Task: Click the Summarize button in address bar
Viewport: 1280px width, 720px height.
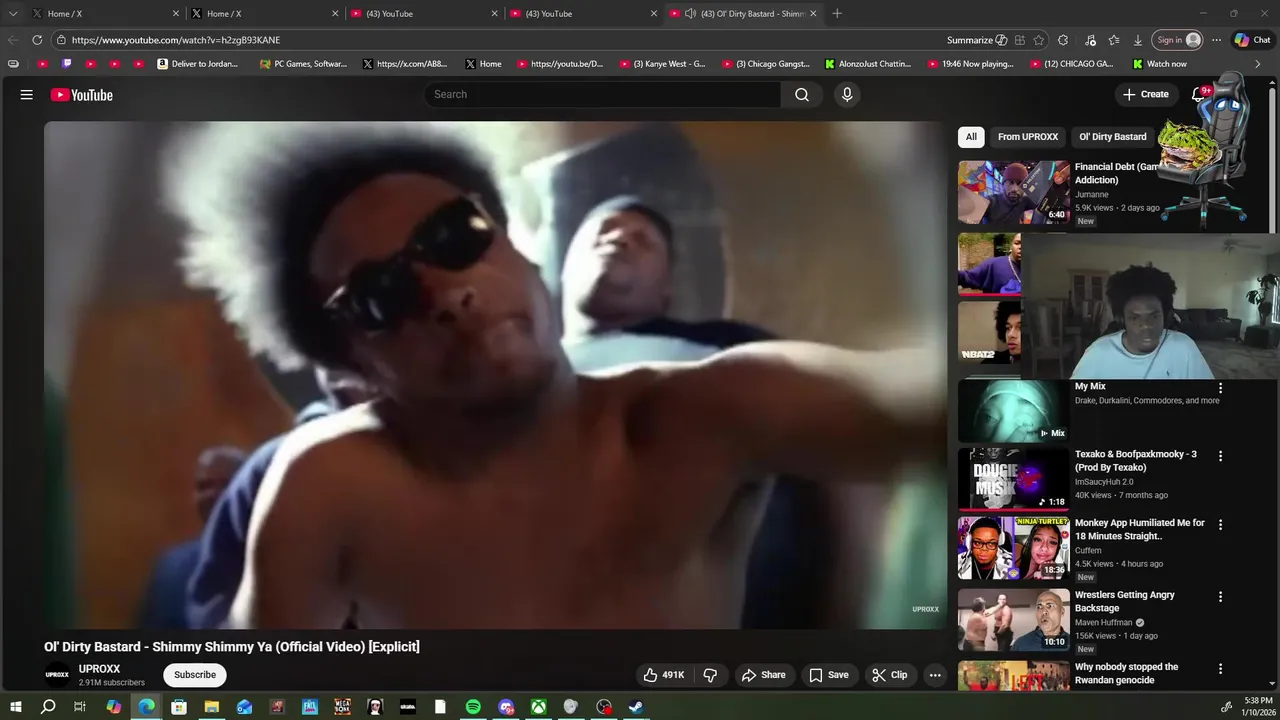Action: coord(977,40)
